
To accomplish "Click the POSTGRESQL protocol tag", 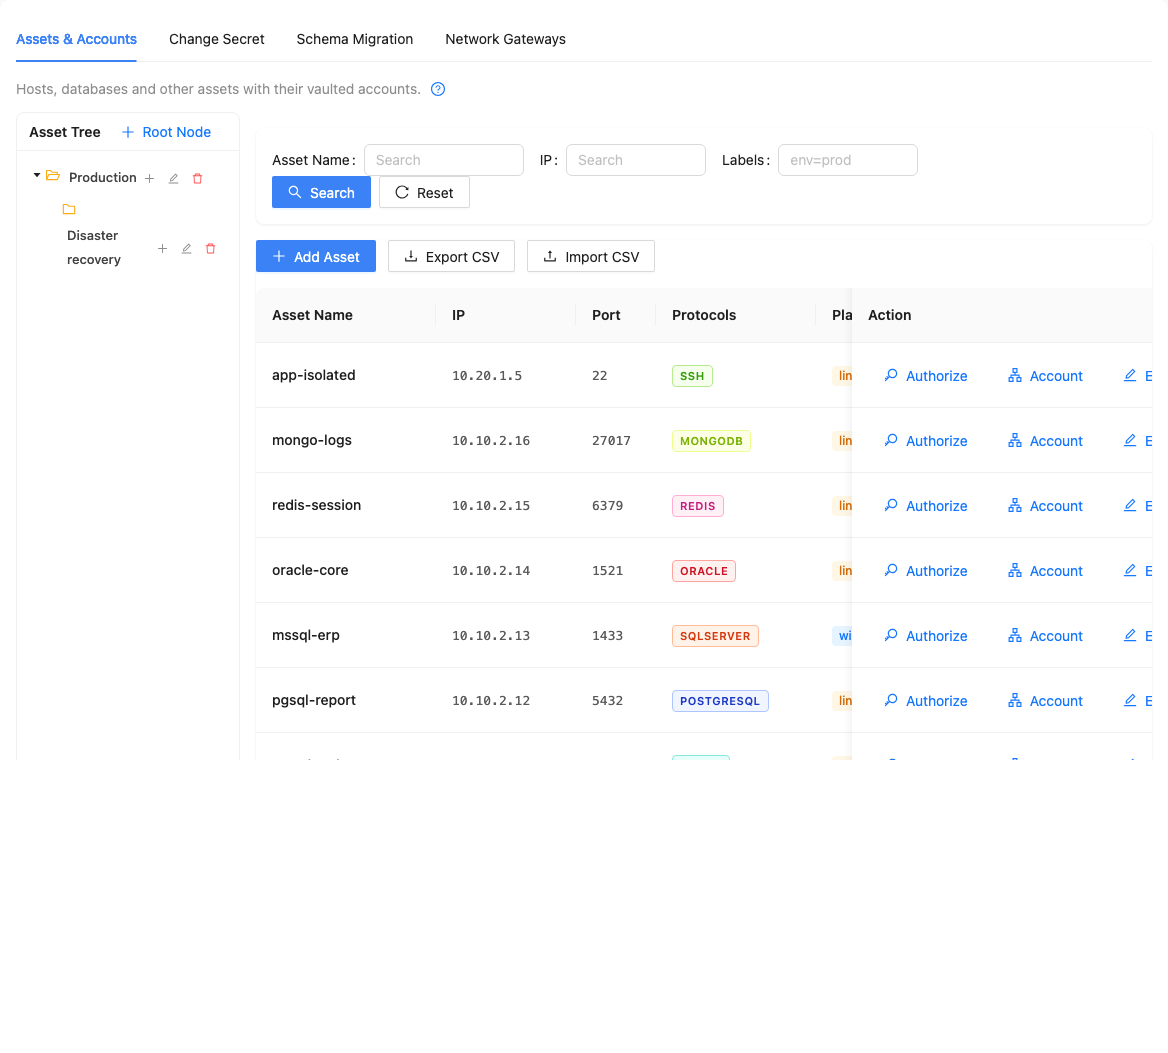I will coord(720,701).
